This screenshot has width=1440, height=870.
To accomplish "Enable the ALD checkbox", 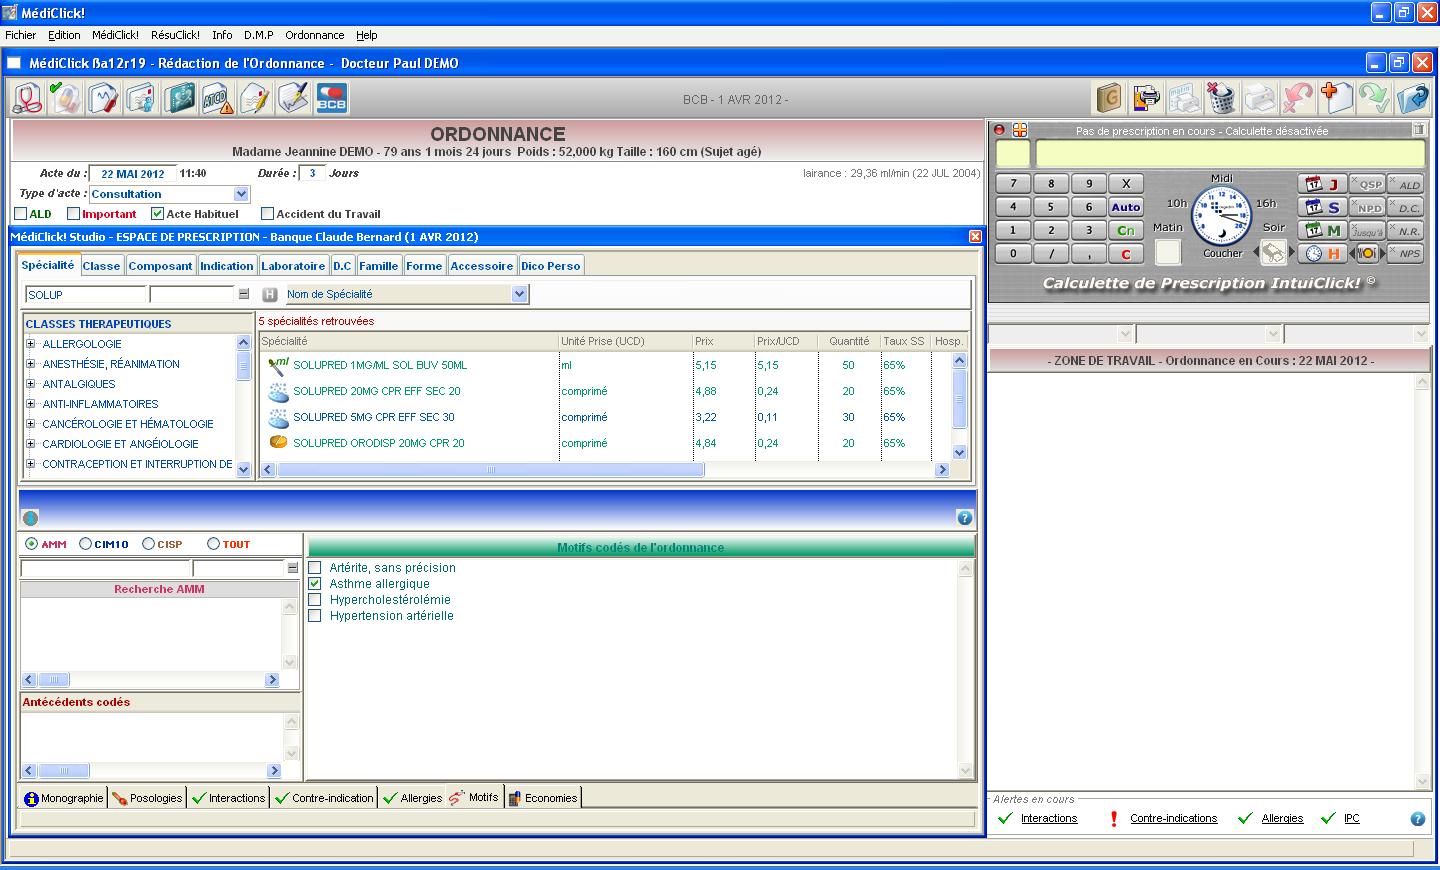I will [x=21, y=214].
